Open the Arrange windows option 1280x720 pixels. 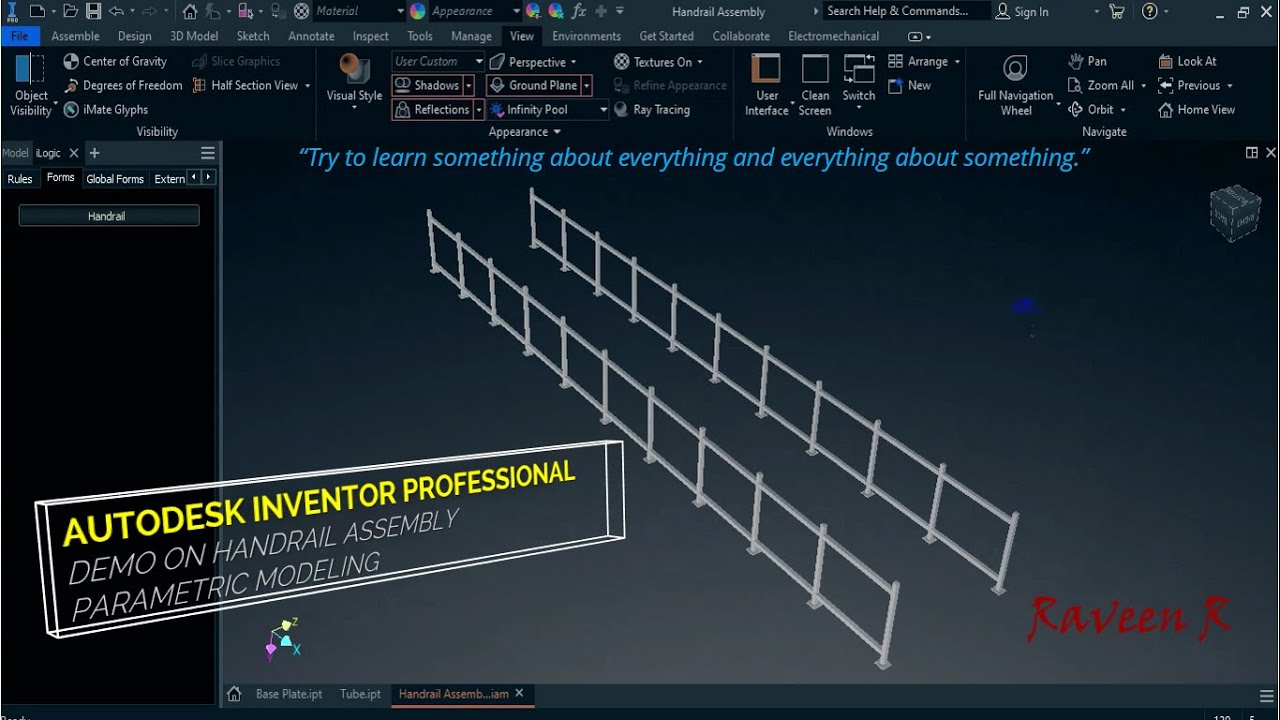click(924, 61)
